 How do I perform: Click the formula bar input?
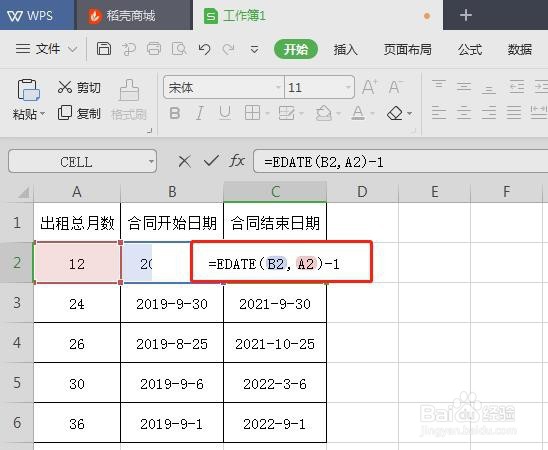coord(401,161)
